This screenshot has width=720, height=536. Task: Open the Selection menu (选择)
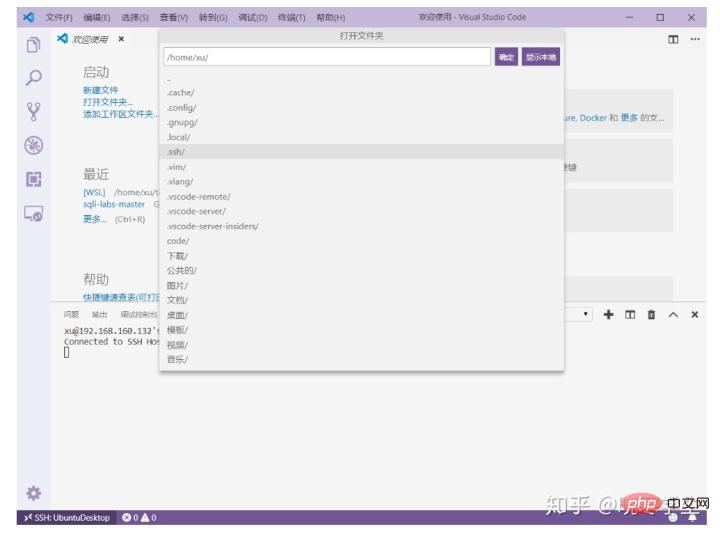click(x=135, y=17)
